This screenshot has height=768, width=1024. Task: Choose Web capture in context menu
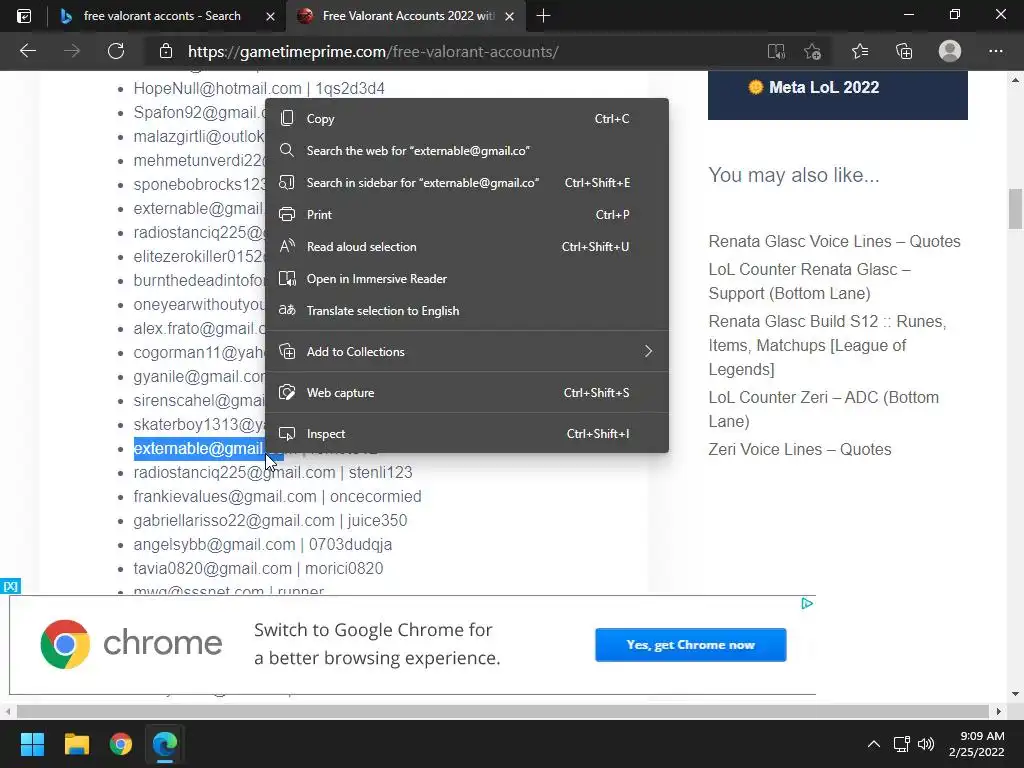[x=467, y=392]
